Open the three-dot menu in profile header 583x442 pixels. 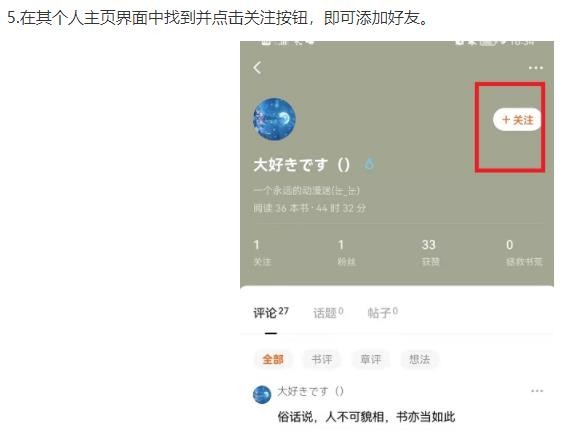[x=535, y=68]
